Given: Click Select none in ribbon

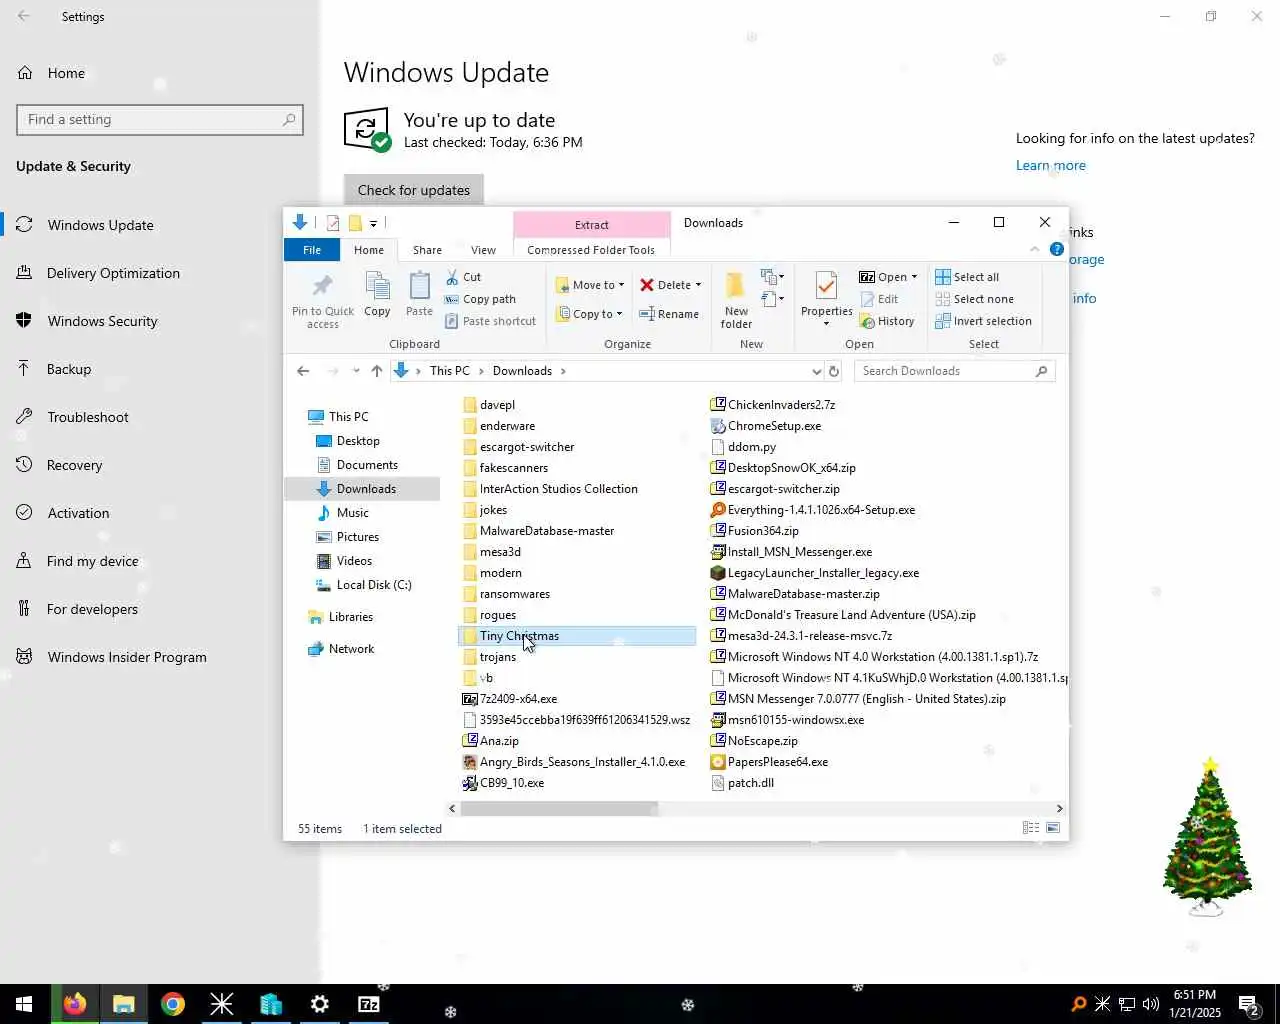Looking at the screenshot, I should pyautogui.click(x=974, y=299).
